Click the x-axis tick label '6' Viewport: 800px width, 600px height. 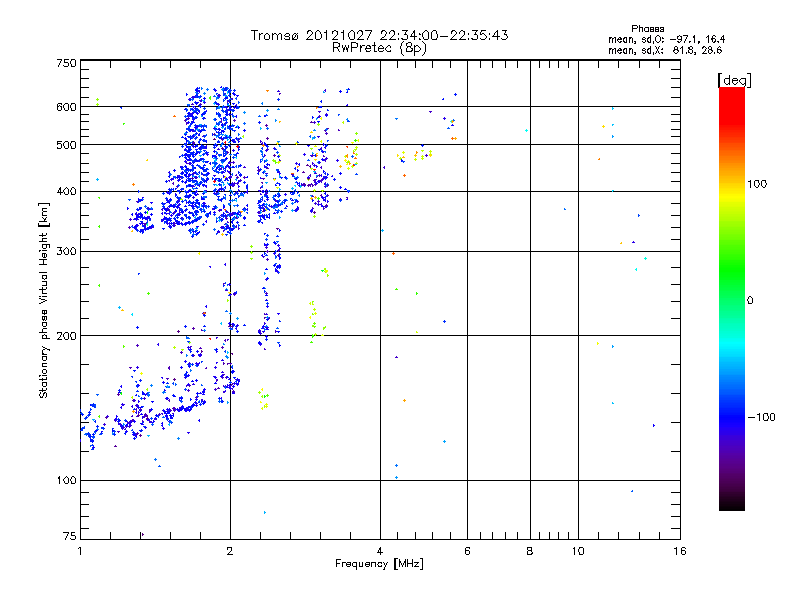467,551
